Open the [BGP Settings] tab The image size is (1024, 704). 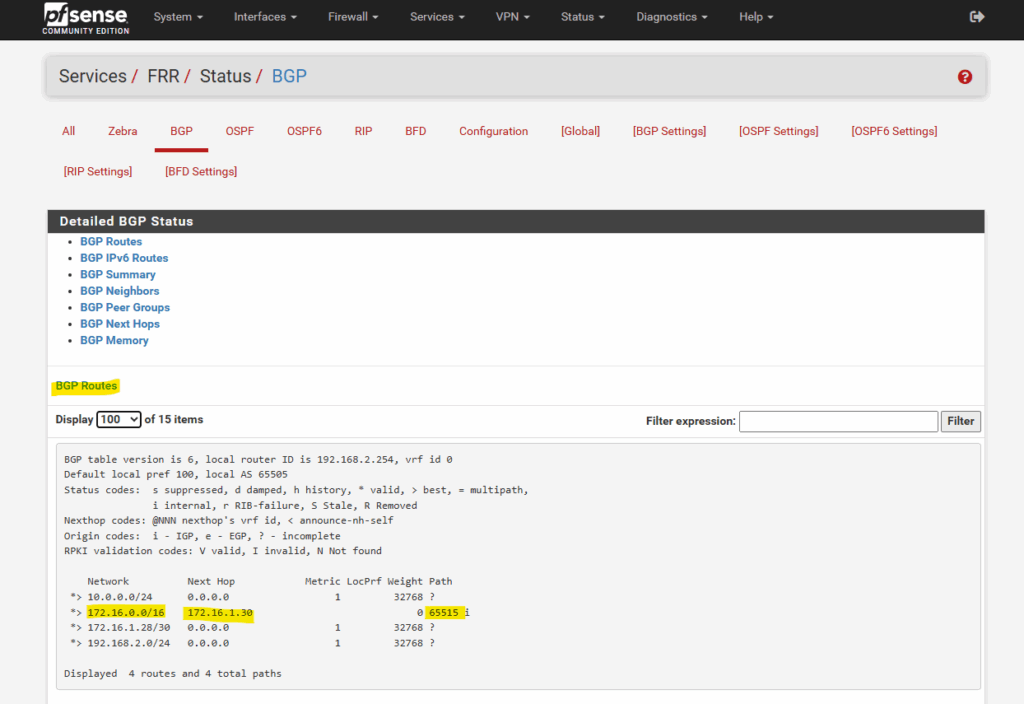click(669, 131)
